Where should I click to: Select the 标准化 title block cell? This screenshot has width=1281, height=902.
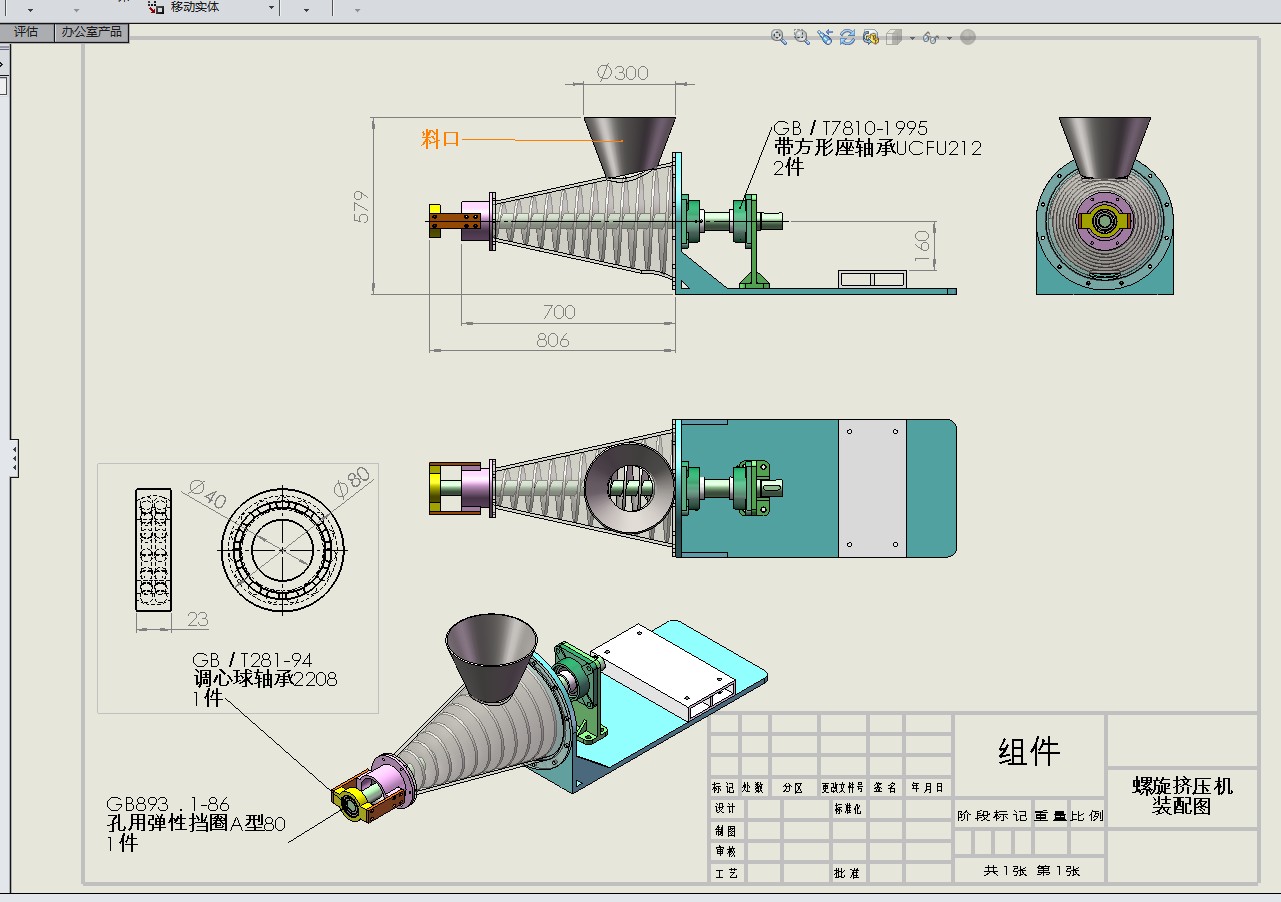(847, 809)
